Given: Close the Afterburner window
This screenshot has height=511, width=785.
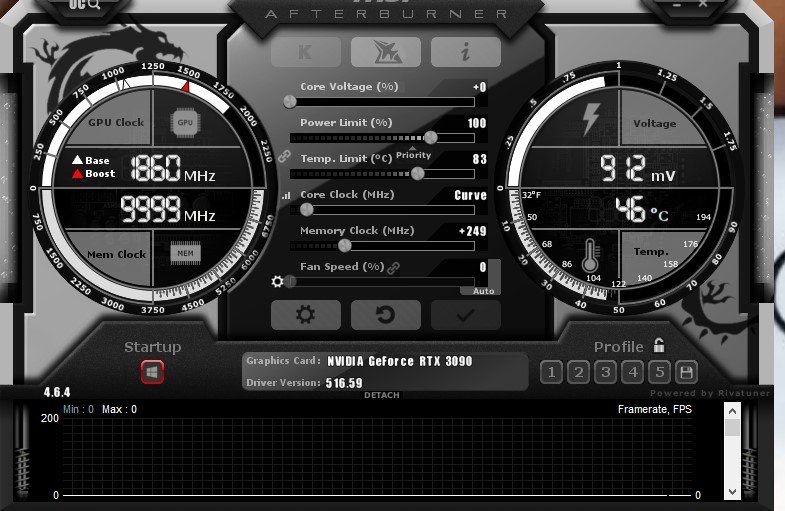Looking at the screenshot, I should coord(703,4).
